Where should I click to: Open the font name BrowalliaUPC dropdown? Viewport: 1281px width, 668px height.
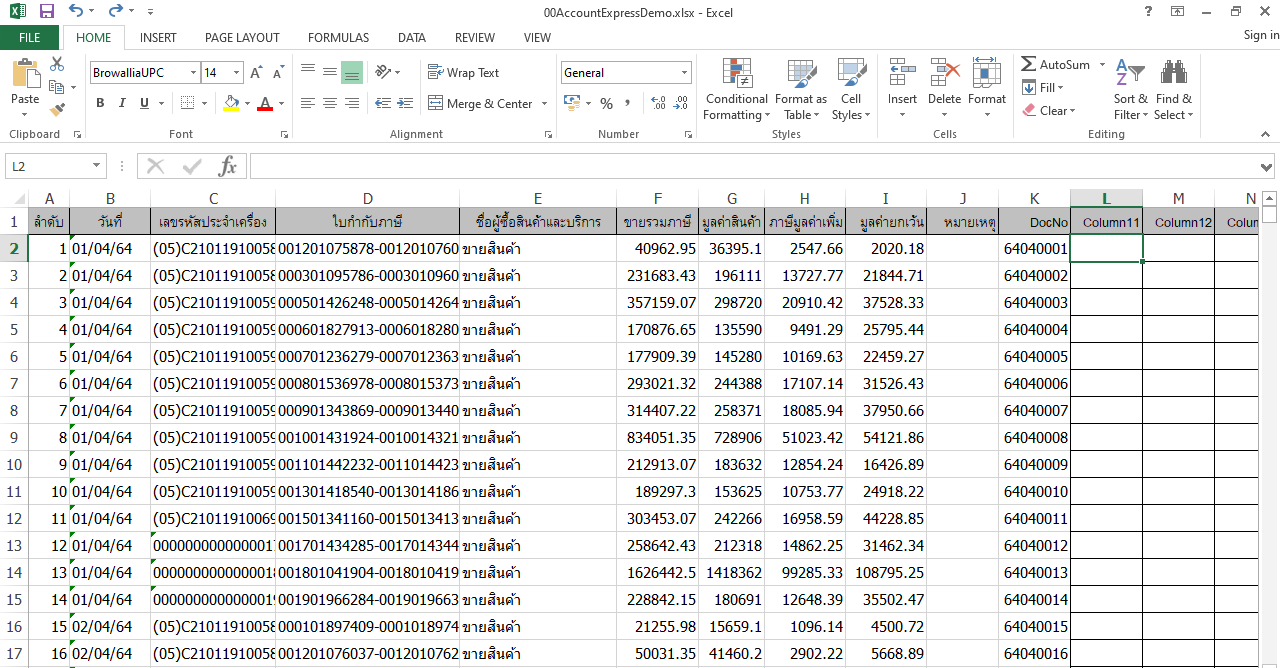point(192,72)
